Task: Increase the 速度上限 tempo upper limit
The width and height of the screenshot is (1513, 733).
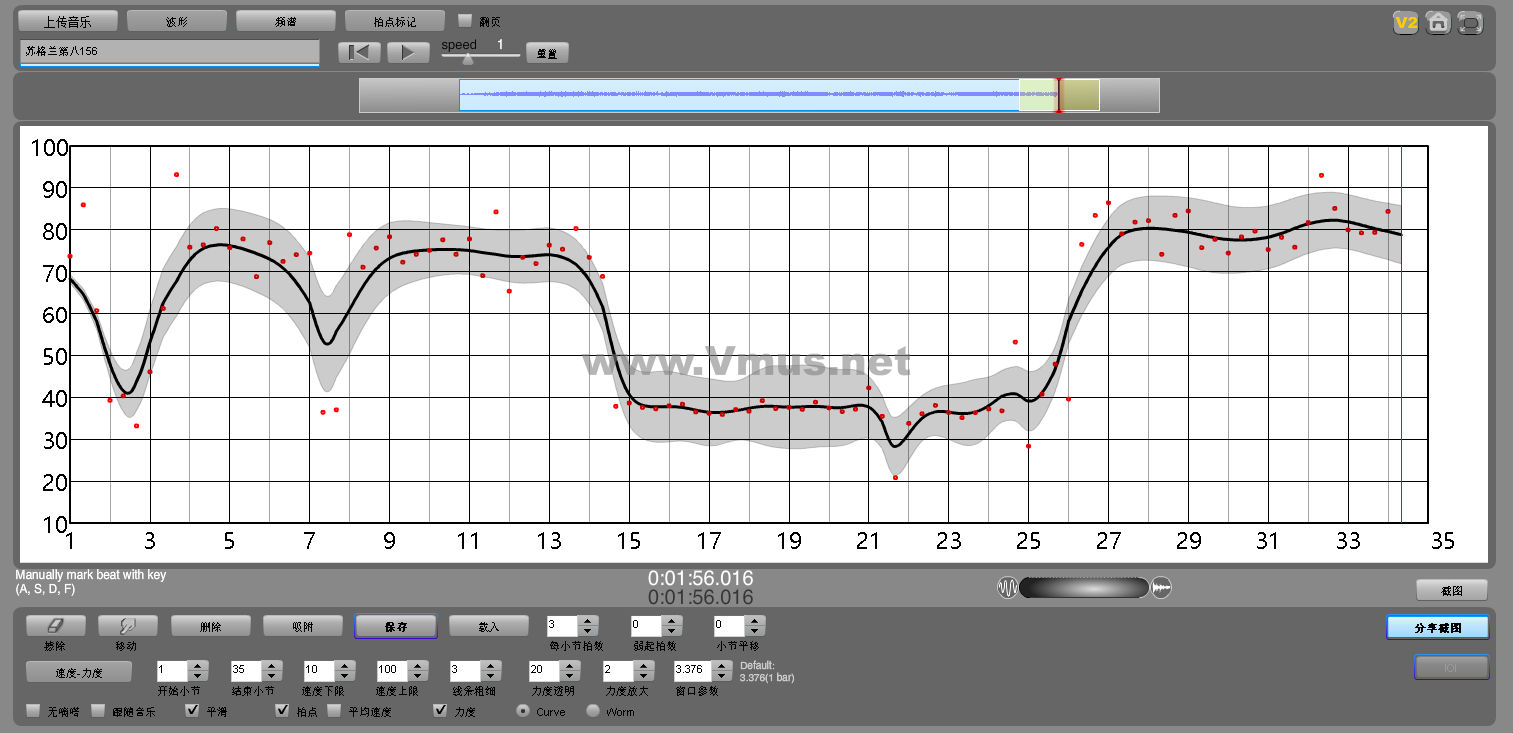Action: coord(416,665)
